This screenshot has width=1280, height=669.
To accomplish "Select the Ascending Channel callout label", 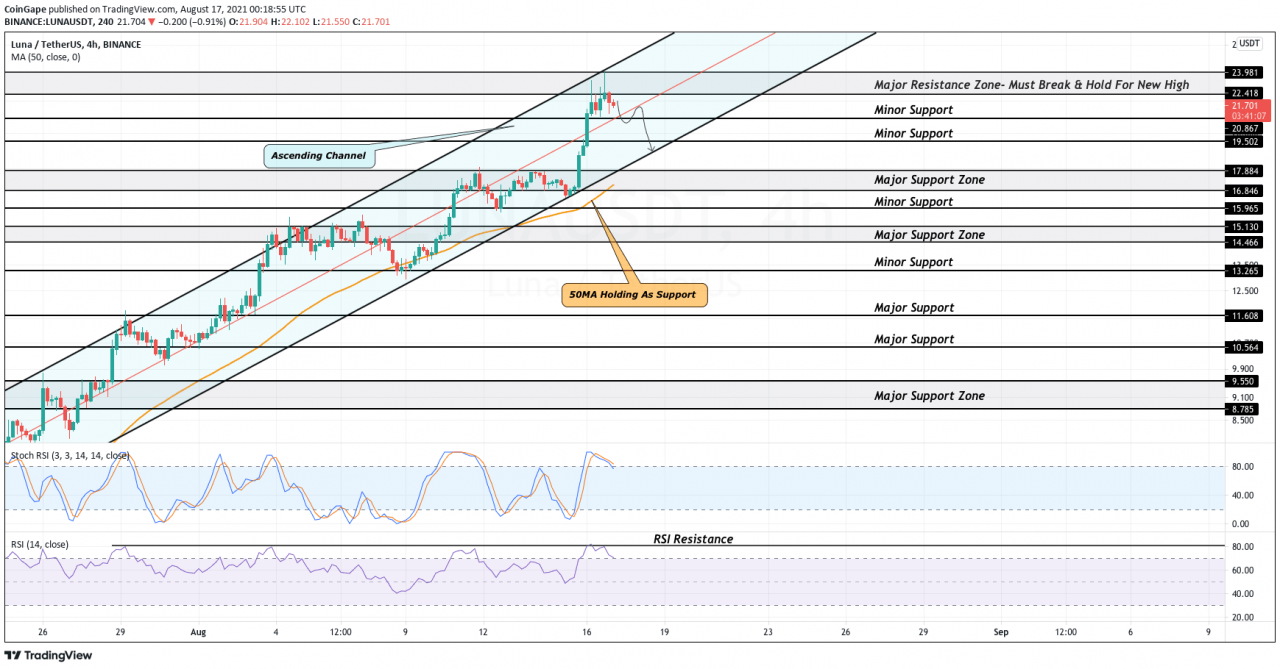I will 318,156.
